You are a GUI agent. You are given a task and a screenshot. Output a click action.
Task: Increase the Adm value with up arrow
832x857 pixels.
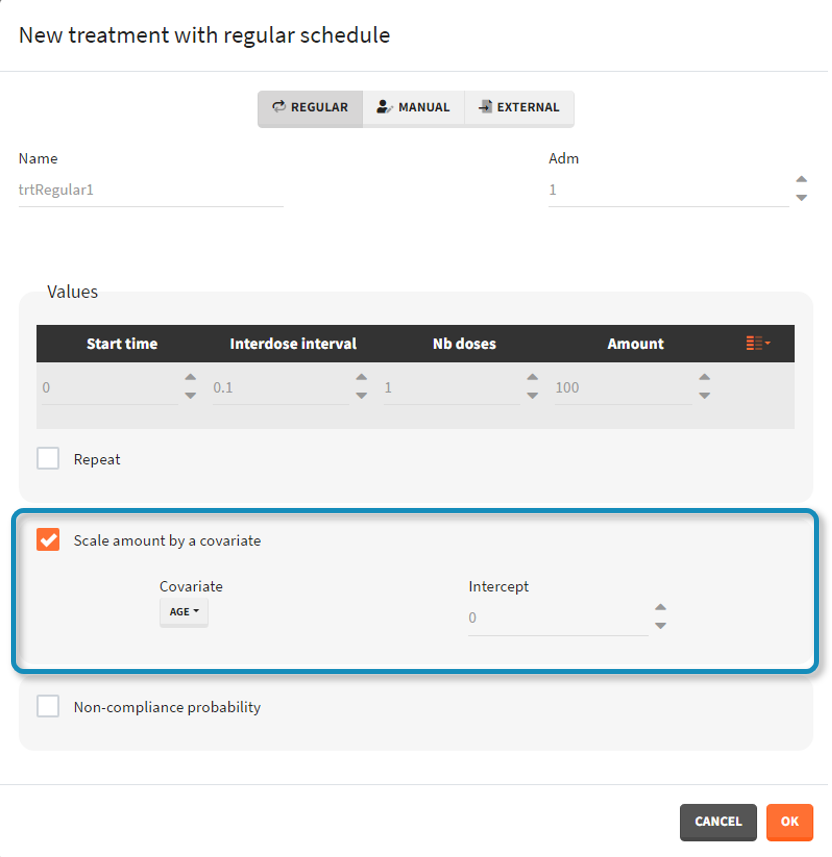tap(801, 181)
